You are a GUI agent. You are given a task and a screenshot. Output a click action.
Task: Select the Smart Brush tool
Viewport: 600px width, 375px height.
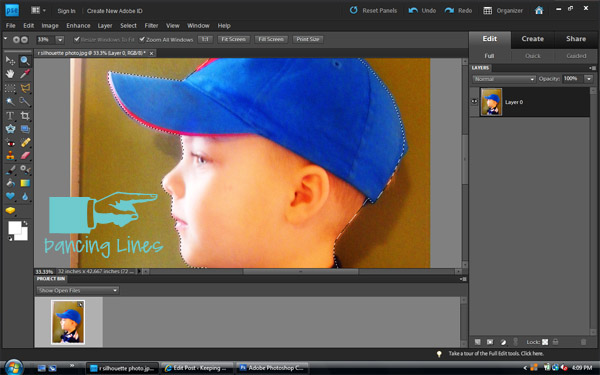25,170
